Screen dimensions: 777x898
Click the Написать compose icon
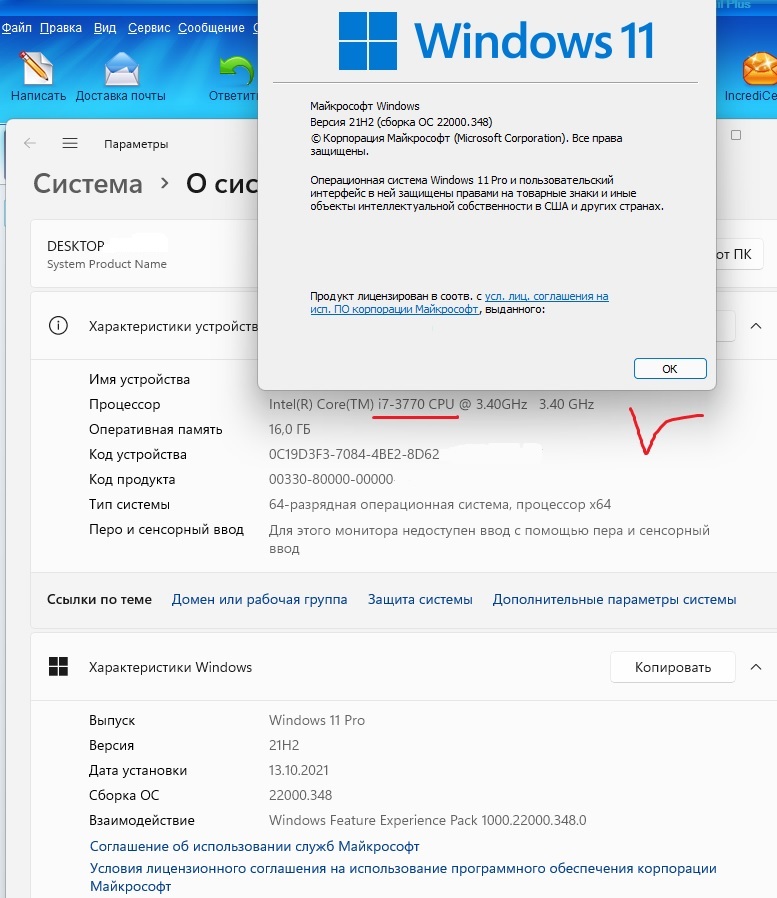click(x=37, y=68)
